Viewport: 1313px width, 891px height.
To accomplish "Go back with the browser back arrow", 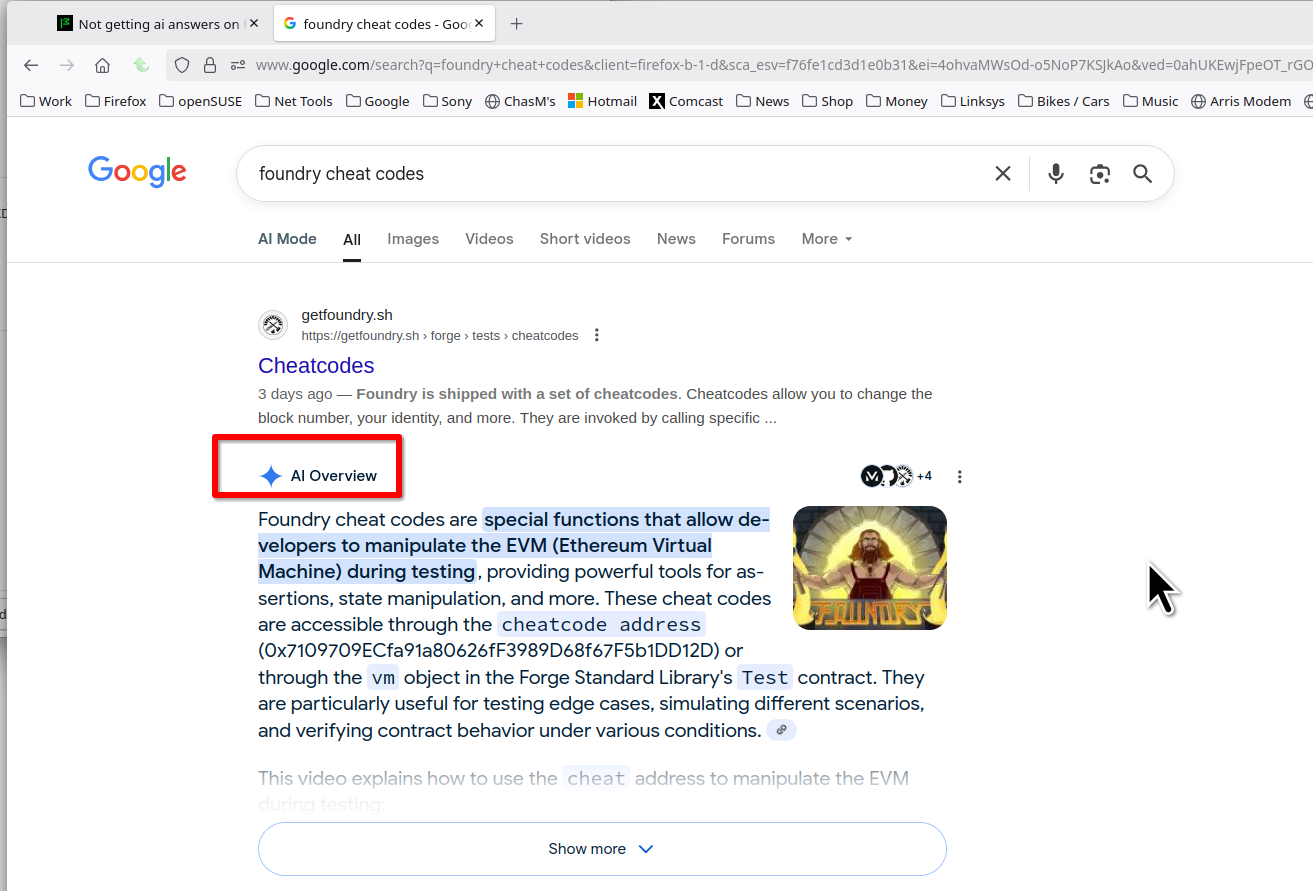I will [31, 65].
